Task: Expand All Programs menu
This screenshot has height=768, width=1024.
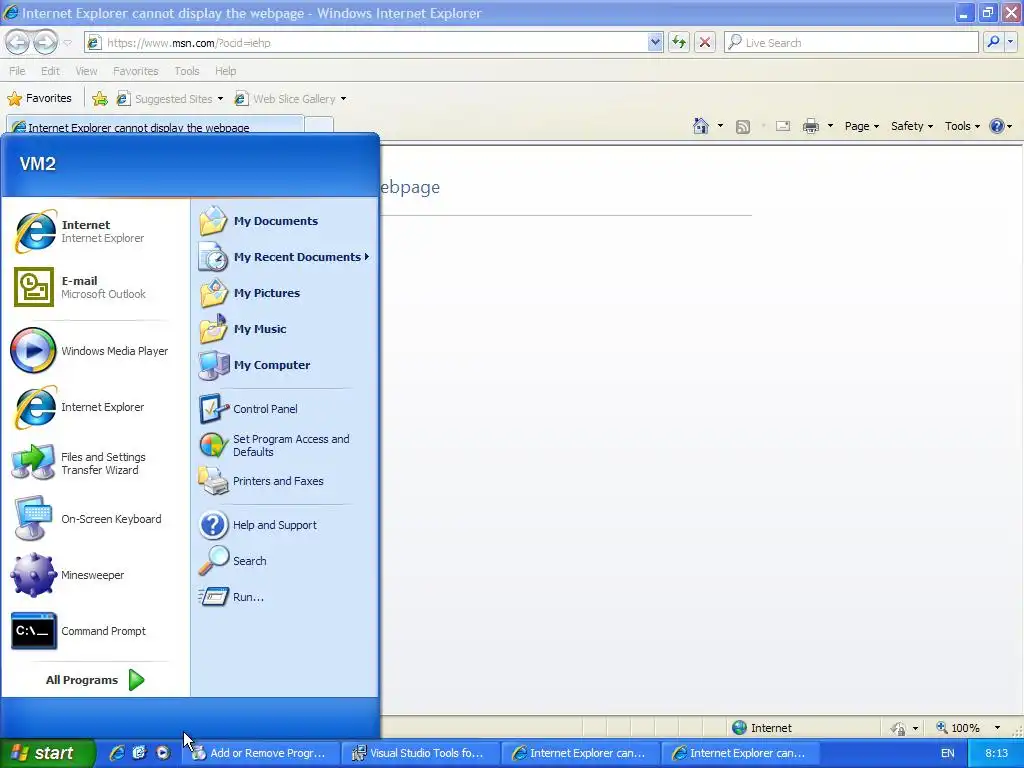Action: (x=95, y=680)
